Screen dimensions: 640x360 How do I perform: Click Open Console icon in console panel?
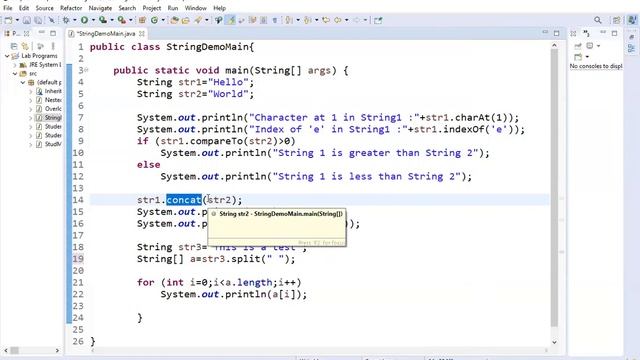coord(578,57)
